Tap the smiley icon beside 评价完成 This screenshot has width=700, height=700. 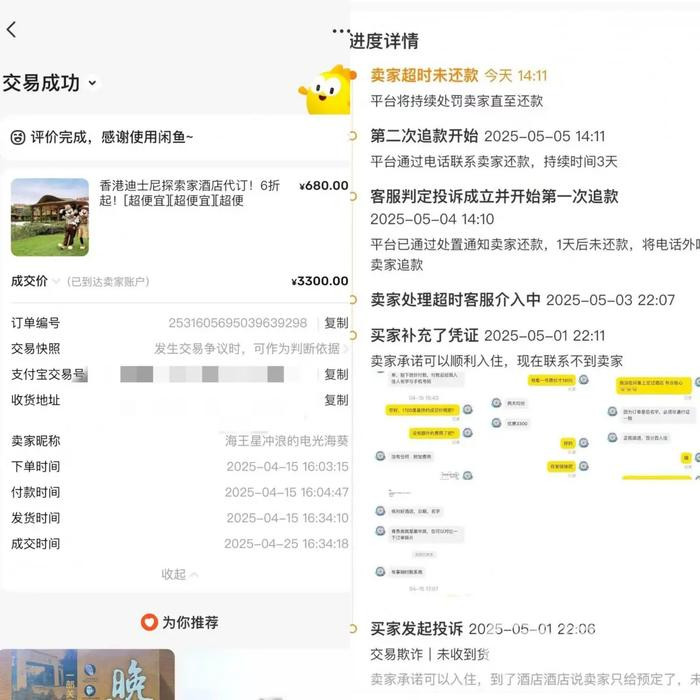(18, 137)
